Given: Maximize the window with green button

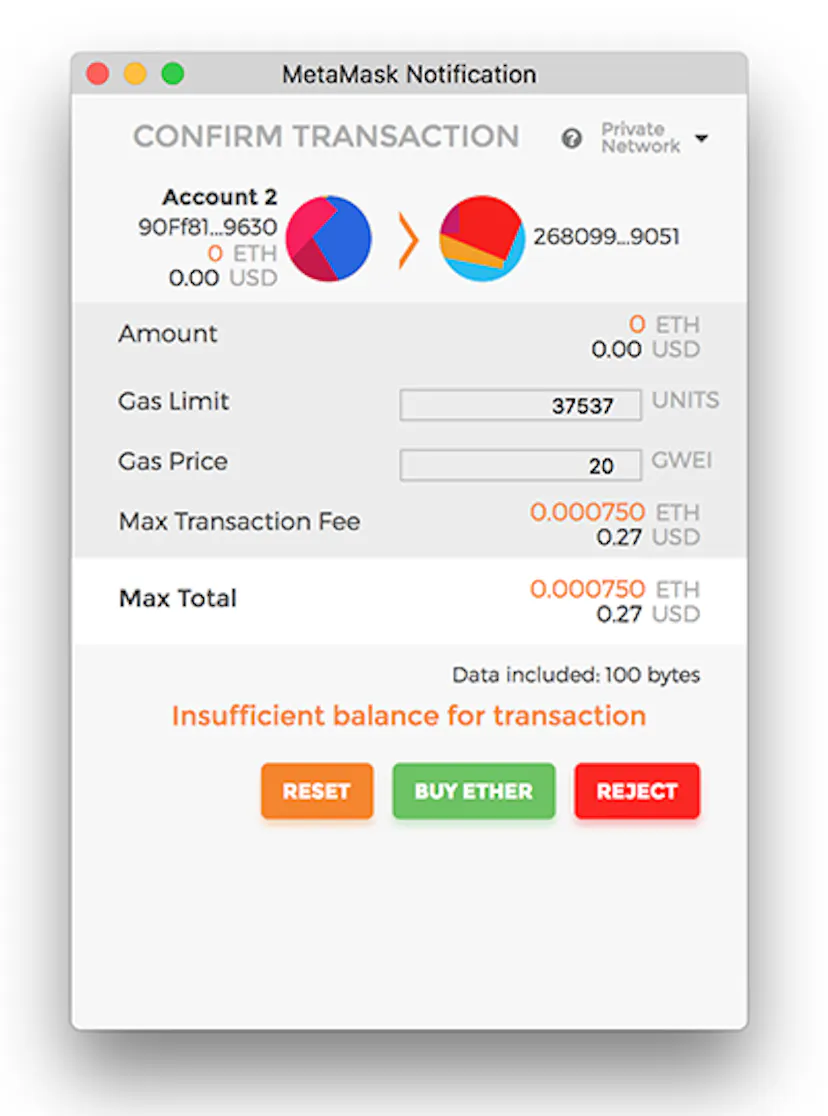Looking at the screenshot, I should (172, 73).
